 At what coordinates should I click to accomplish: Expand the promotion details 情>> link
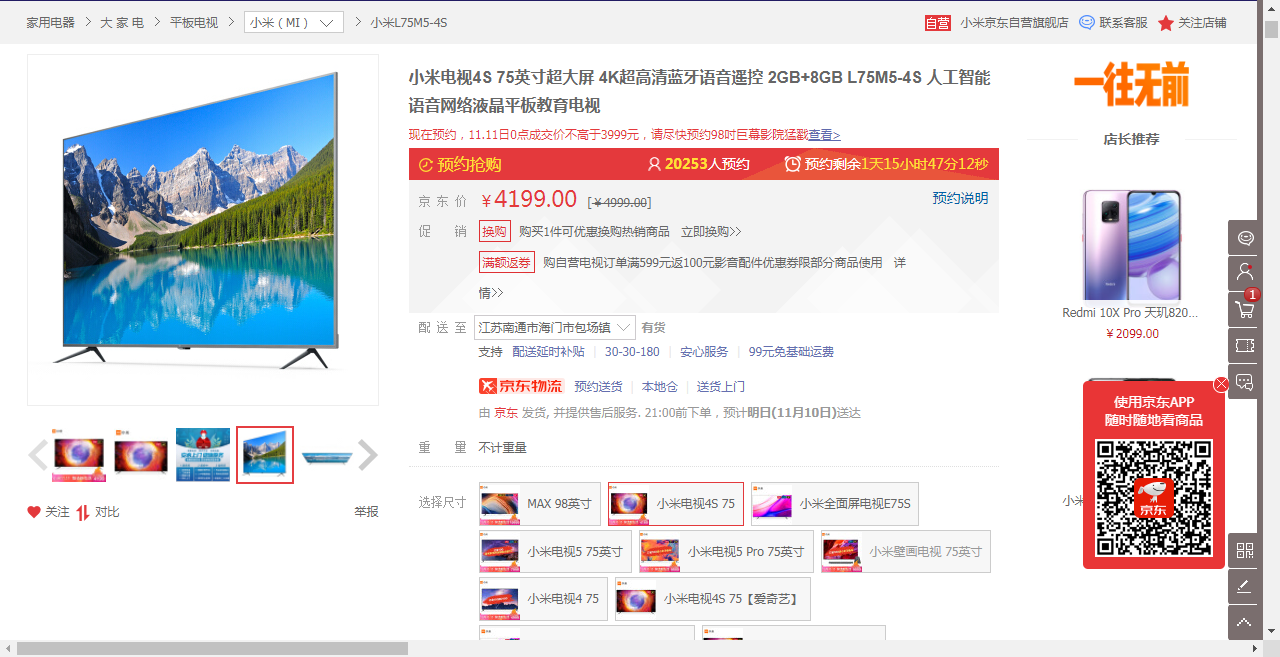491,293
